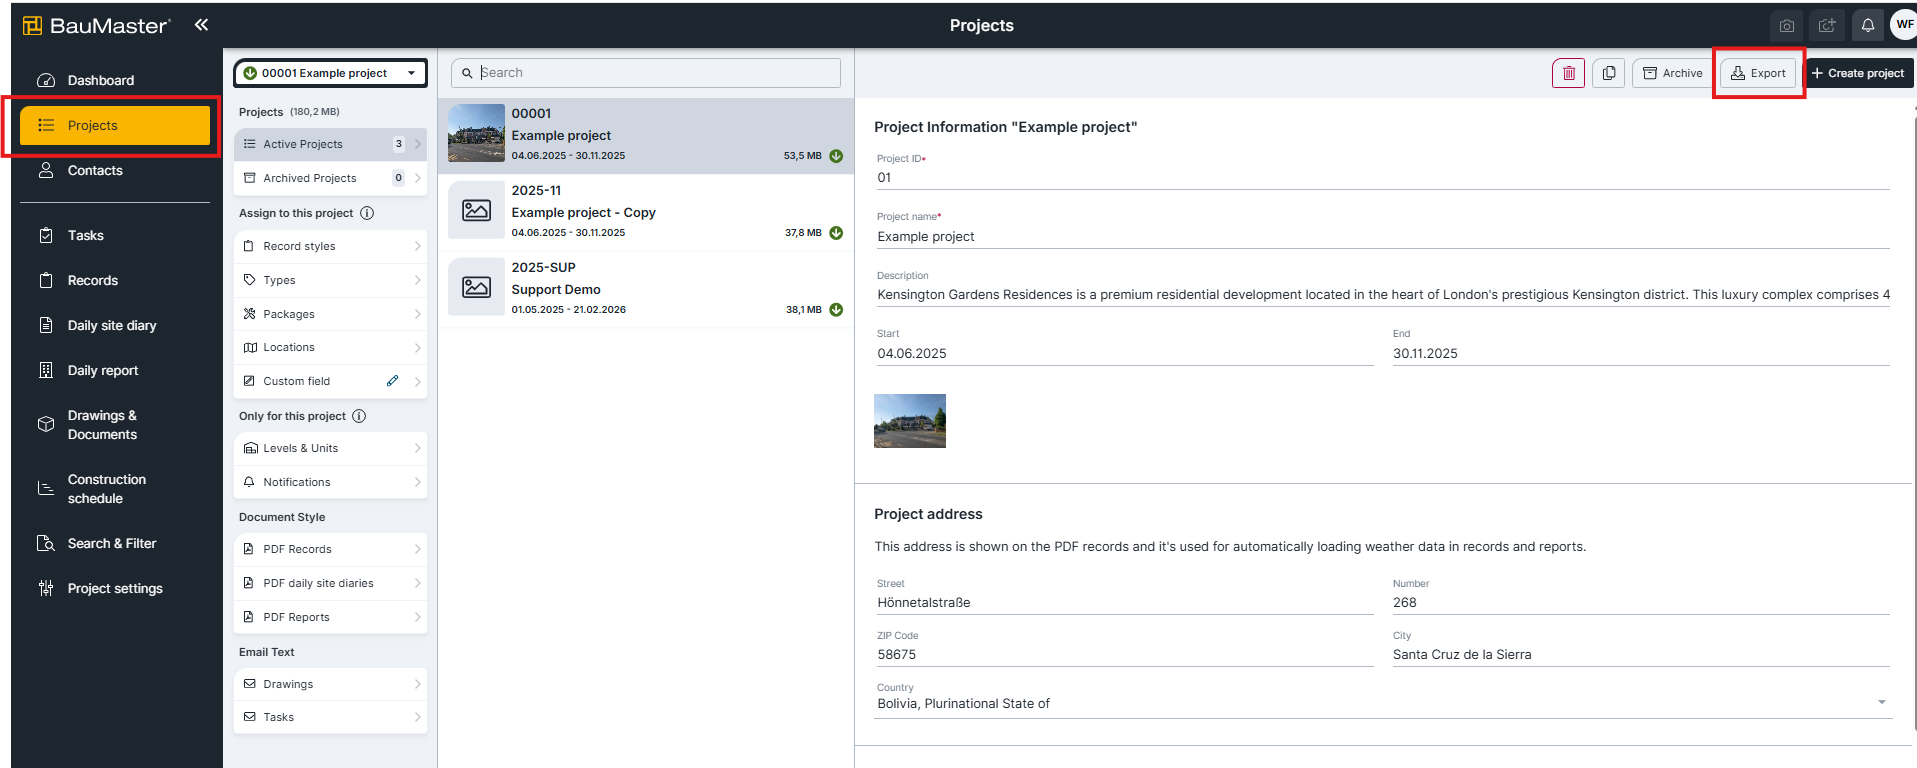Open the Country dropdown

(1882, 703)
